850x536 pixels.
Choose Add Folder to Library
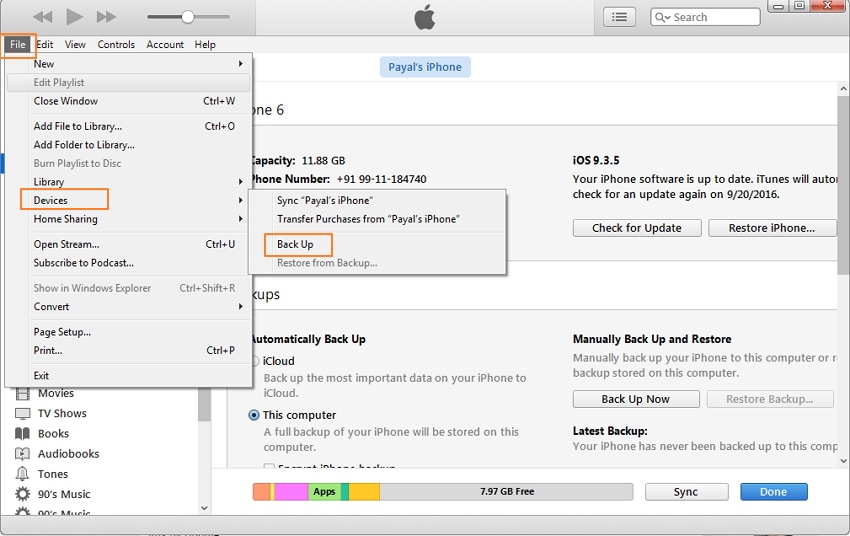pyautogui.click(x=128, y=145)
